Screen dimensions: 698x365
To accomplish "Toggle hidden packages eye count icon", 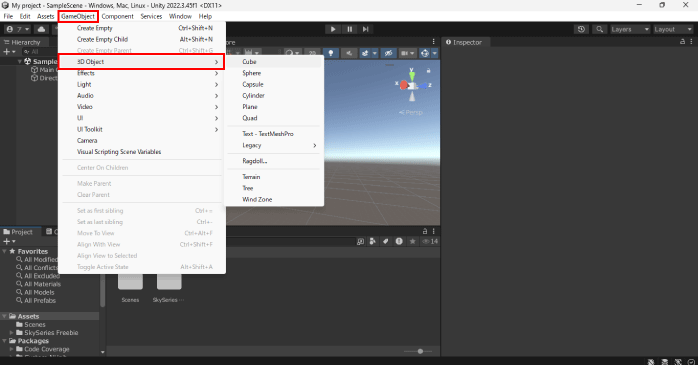I will pos(430,241).
